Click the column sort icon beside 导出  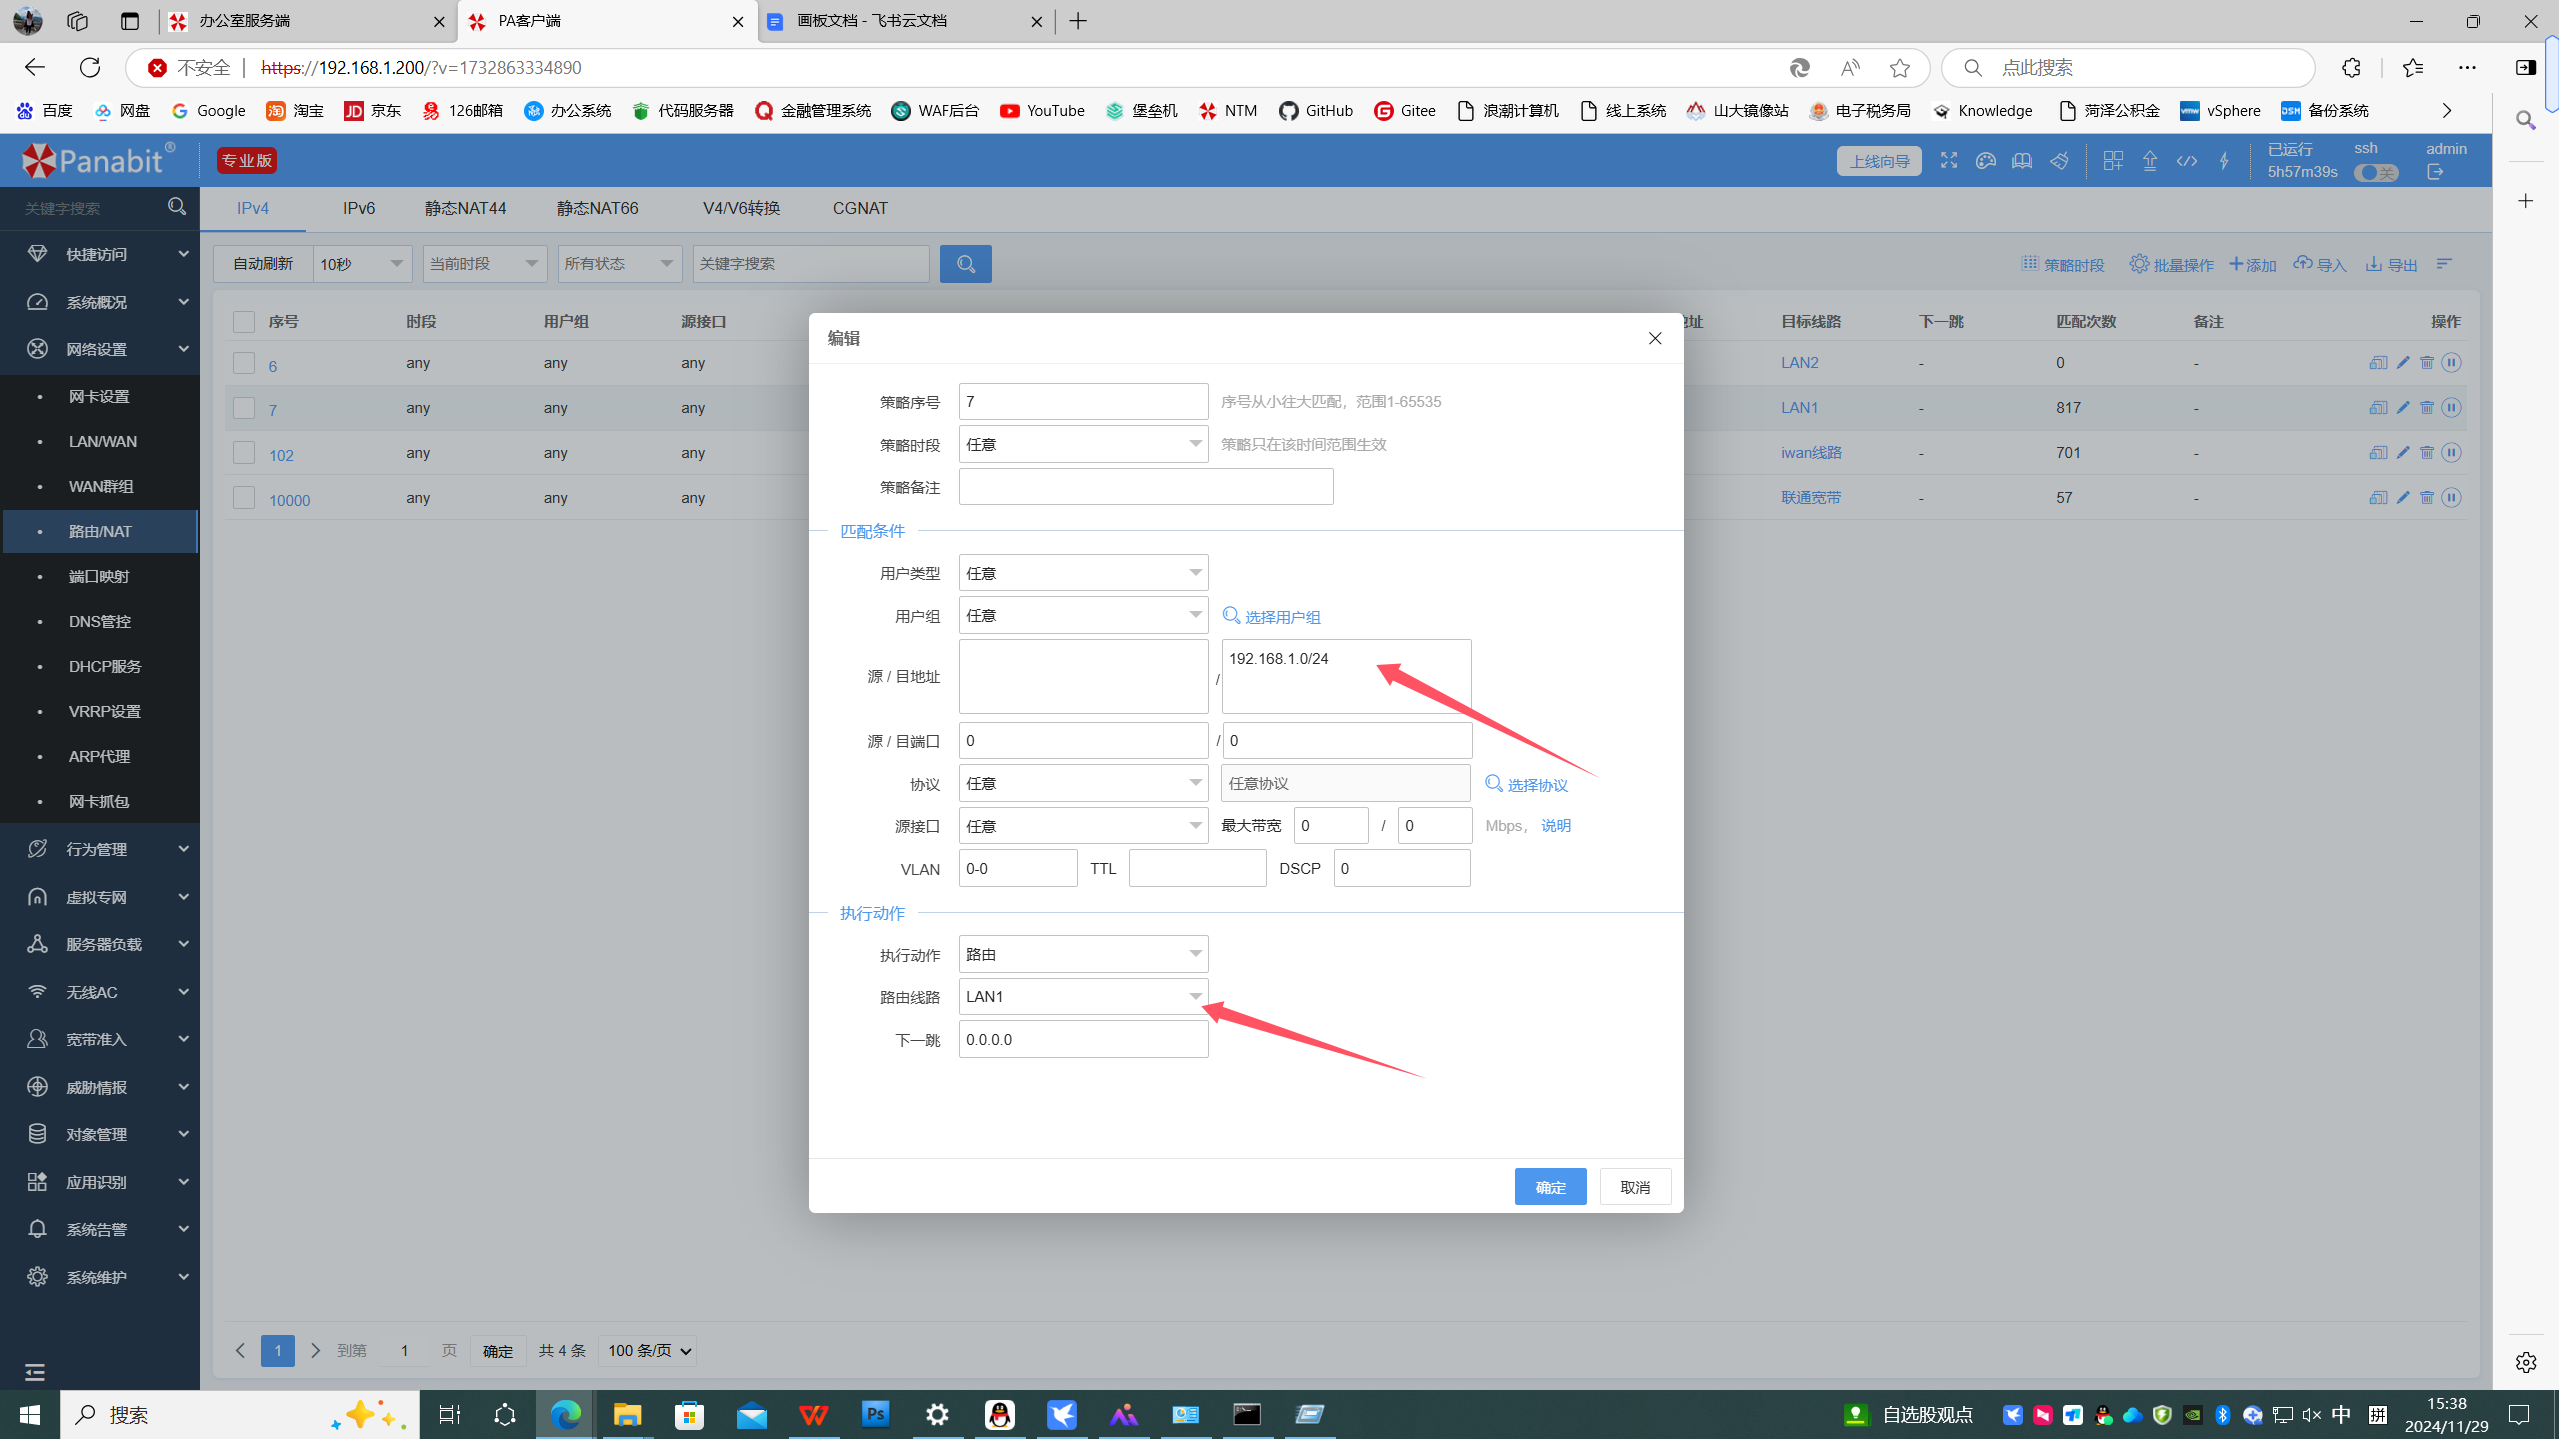[x=2444, y=263]
